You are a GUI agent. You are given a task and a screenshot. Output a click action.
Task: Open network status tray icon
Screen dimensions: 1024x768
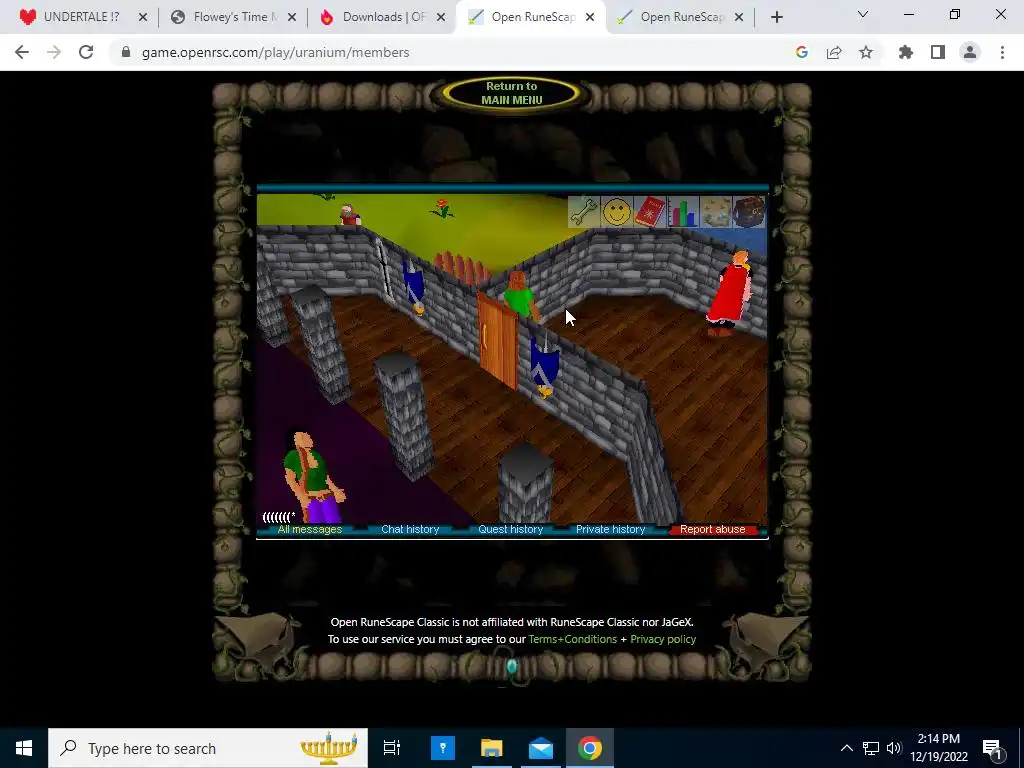click(871, 748)
